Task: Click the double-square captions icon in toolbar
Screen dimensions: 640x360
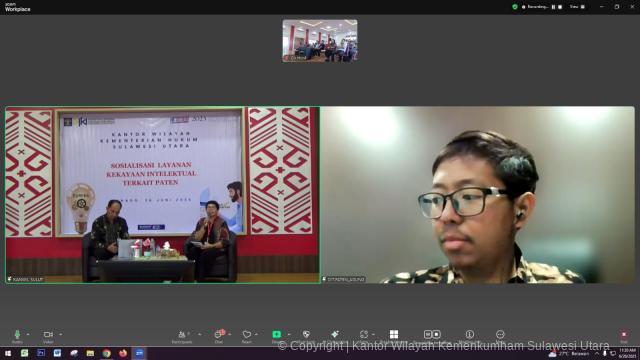Action: tap(432, 335)
